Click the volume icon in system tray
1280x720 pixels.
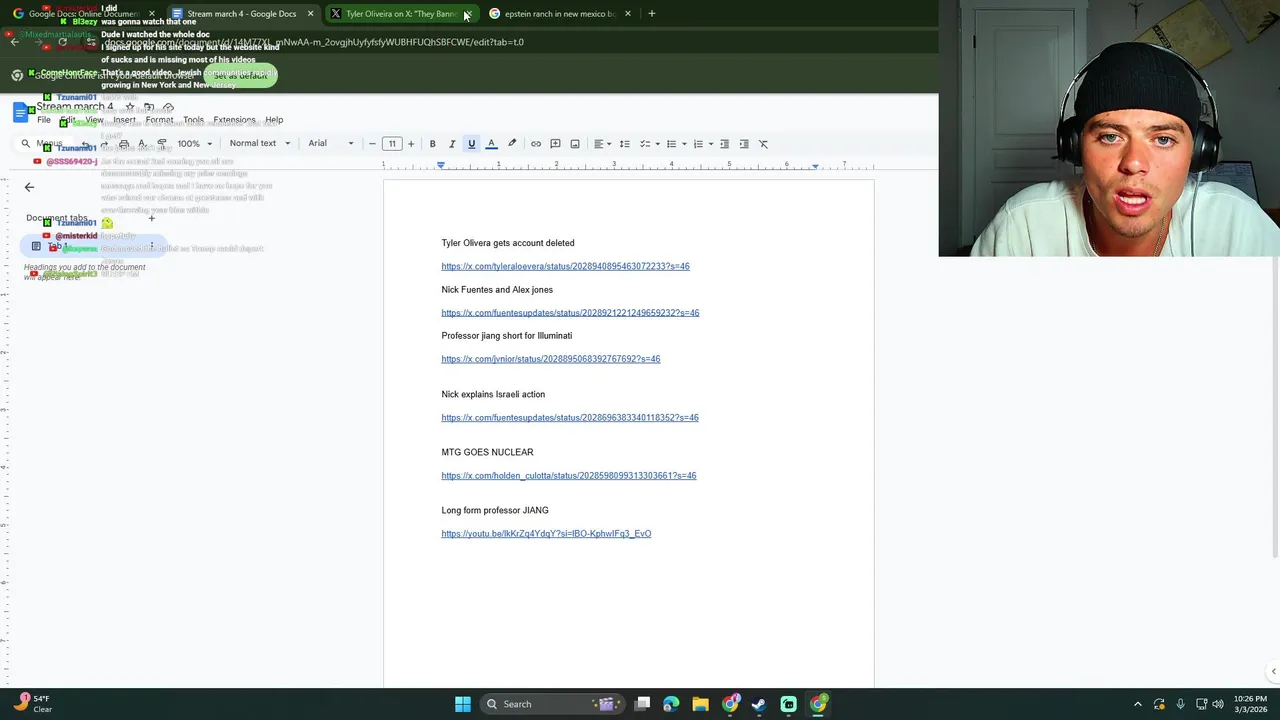pyautogui.click(x=1218, y=704)
